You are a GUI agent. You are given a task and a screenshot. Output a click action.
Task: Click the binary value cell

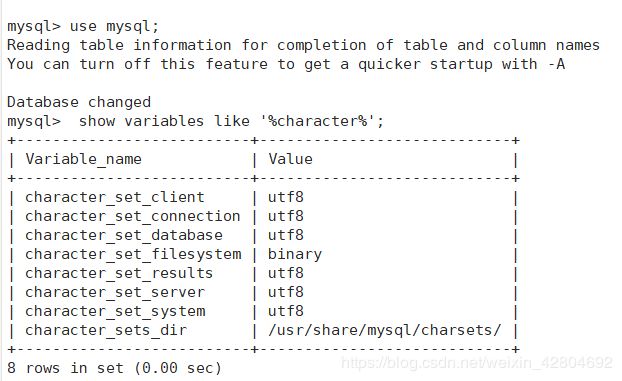click(x=295, y=255)
